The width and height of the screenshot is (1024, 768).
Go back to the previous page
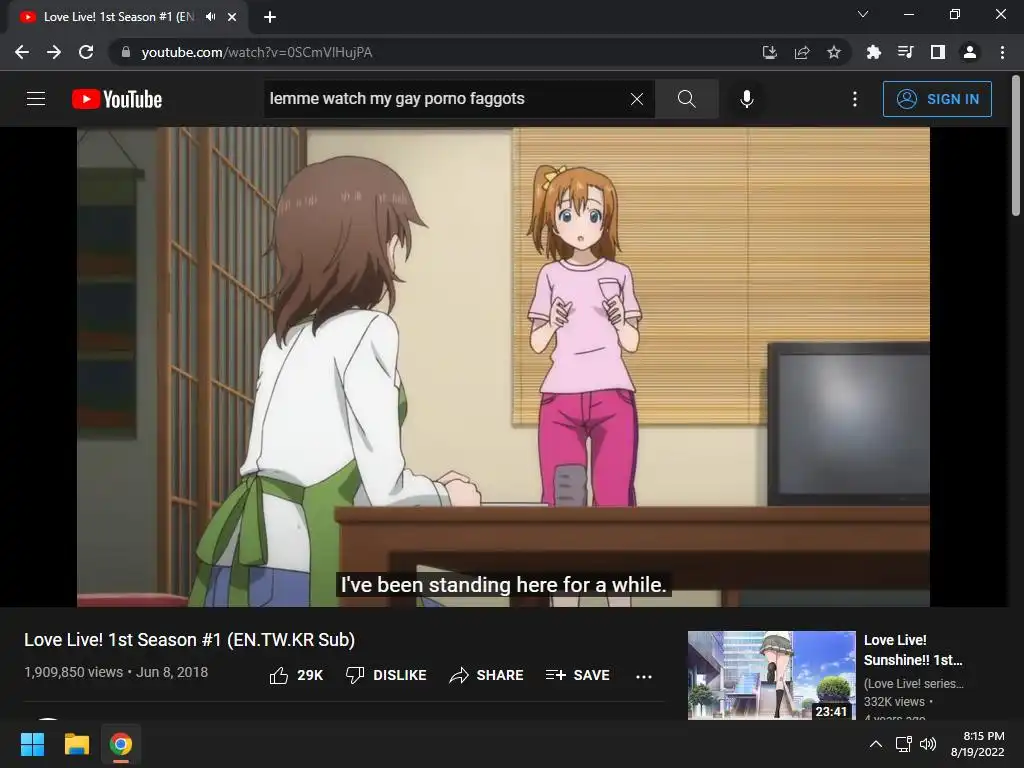(22, 52)
